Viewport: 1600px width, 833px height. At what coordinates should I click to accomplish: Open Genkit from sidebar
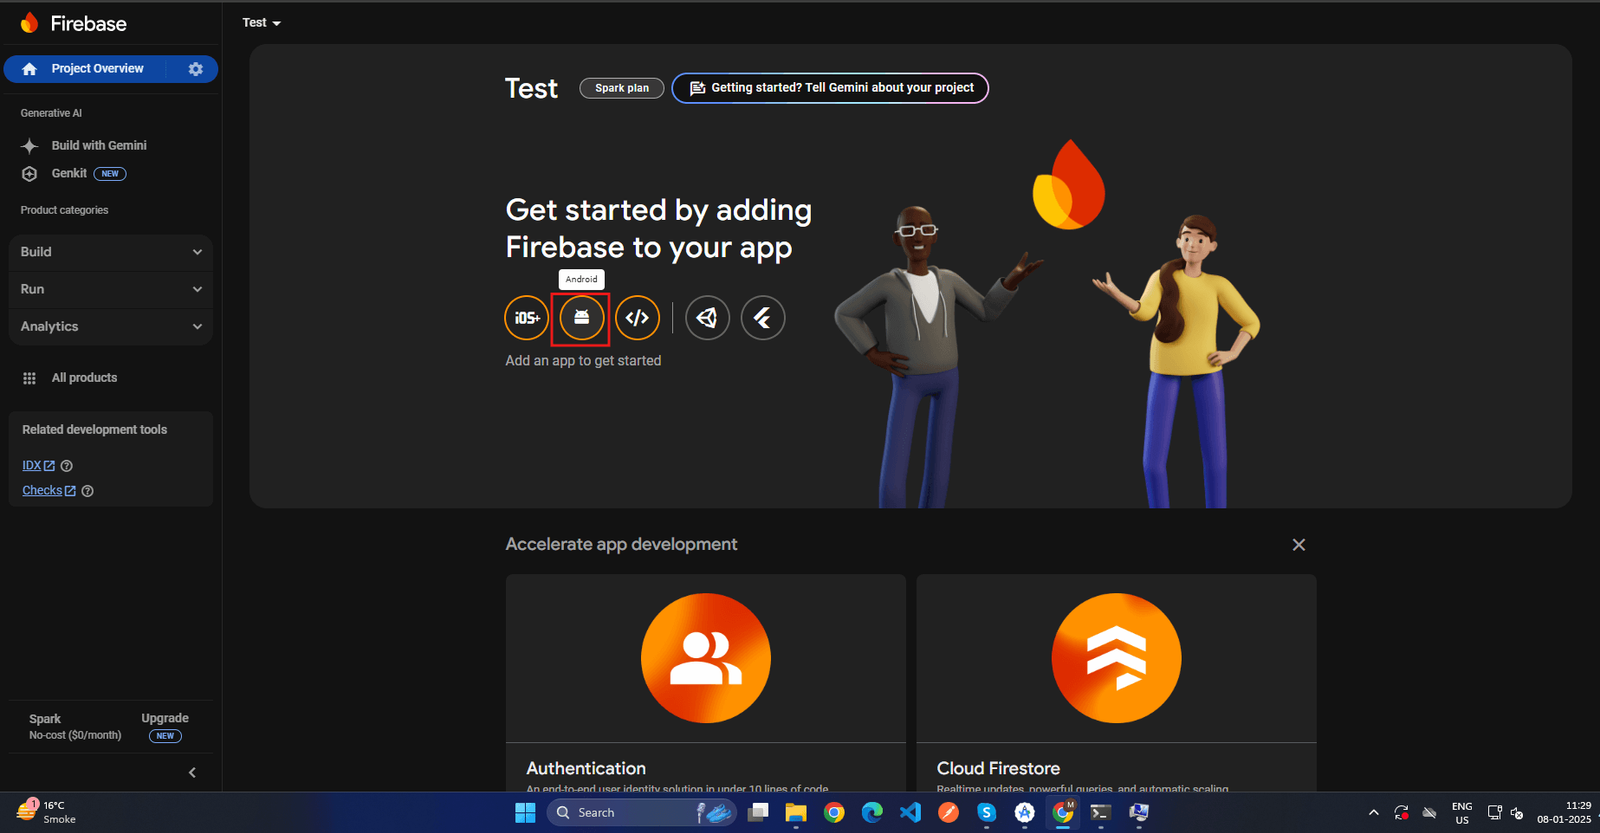(x=69, y=174)
